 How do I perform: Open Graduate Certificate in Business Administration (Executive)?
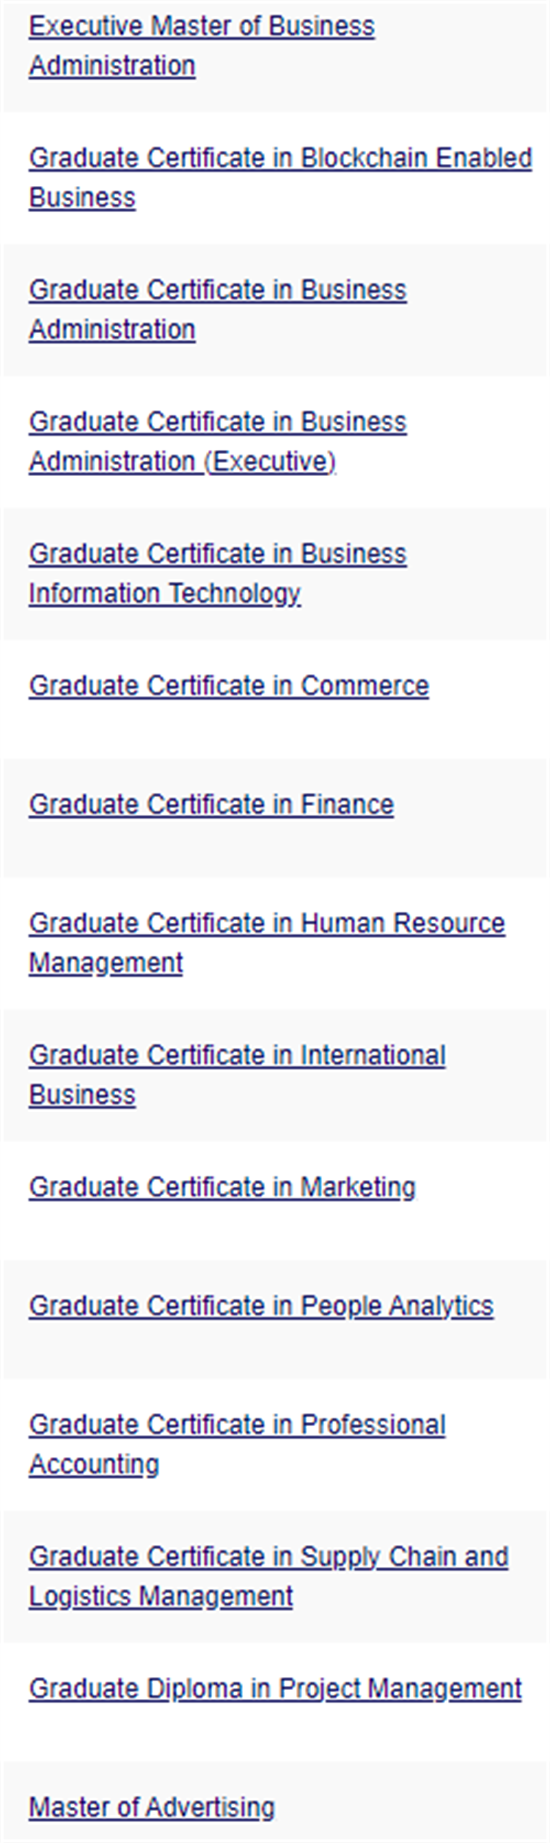click(217, 441)
